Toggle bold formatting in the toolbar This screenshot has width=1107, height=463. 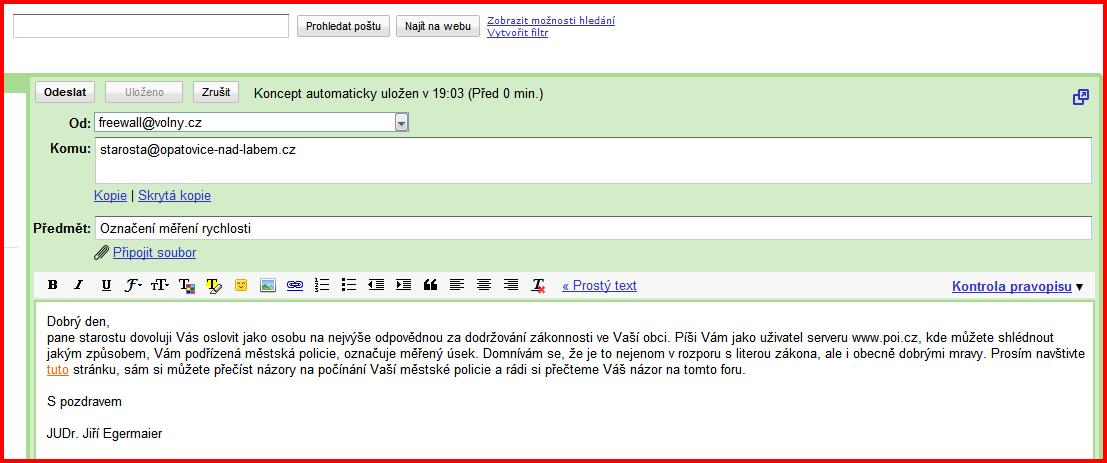click(x=53, y=286)
